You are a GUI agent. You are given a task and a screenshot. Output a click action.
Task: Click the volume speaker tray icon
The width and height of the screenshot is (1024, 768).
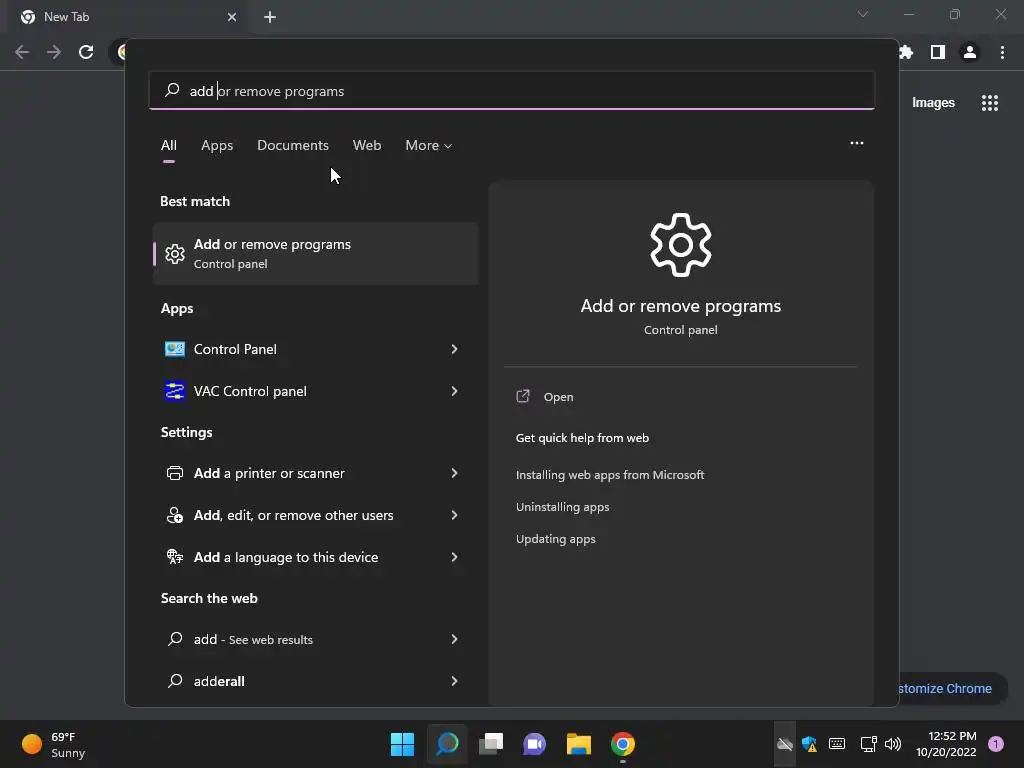(x=893, y=744)
